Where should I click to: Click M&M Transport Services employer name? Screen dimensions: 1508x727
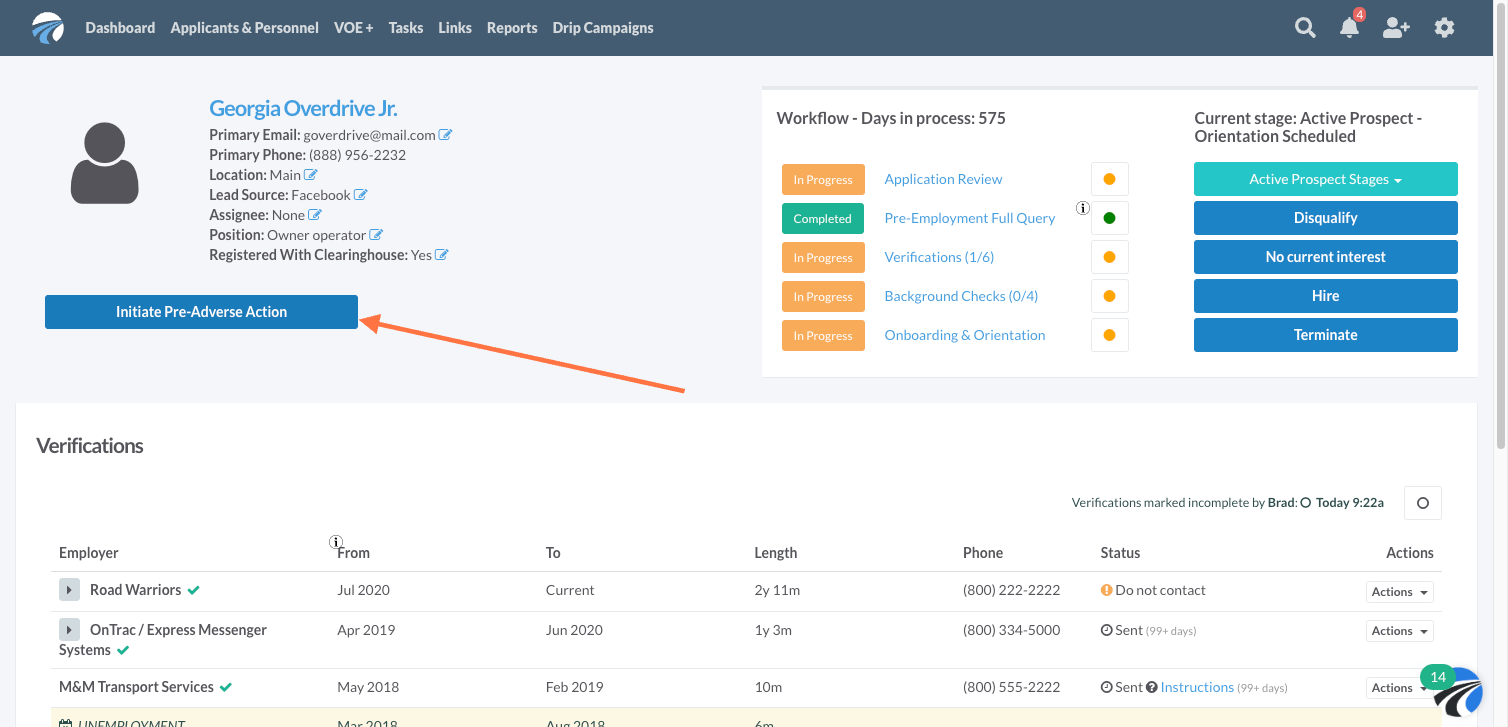click(x=136, y=687)
